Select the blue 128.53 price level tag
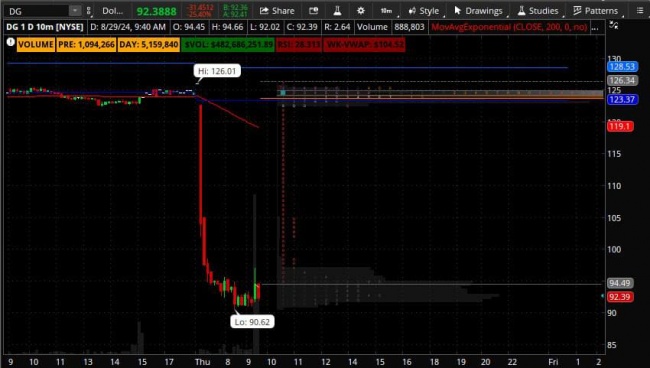650x368 pixels. pyautogui.click(x=622, y=67)
